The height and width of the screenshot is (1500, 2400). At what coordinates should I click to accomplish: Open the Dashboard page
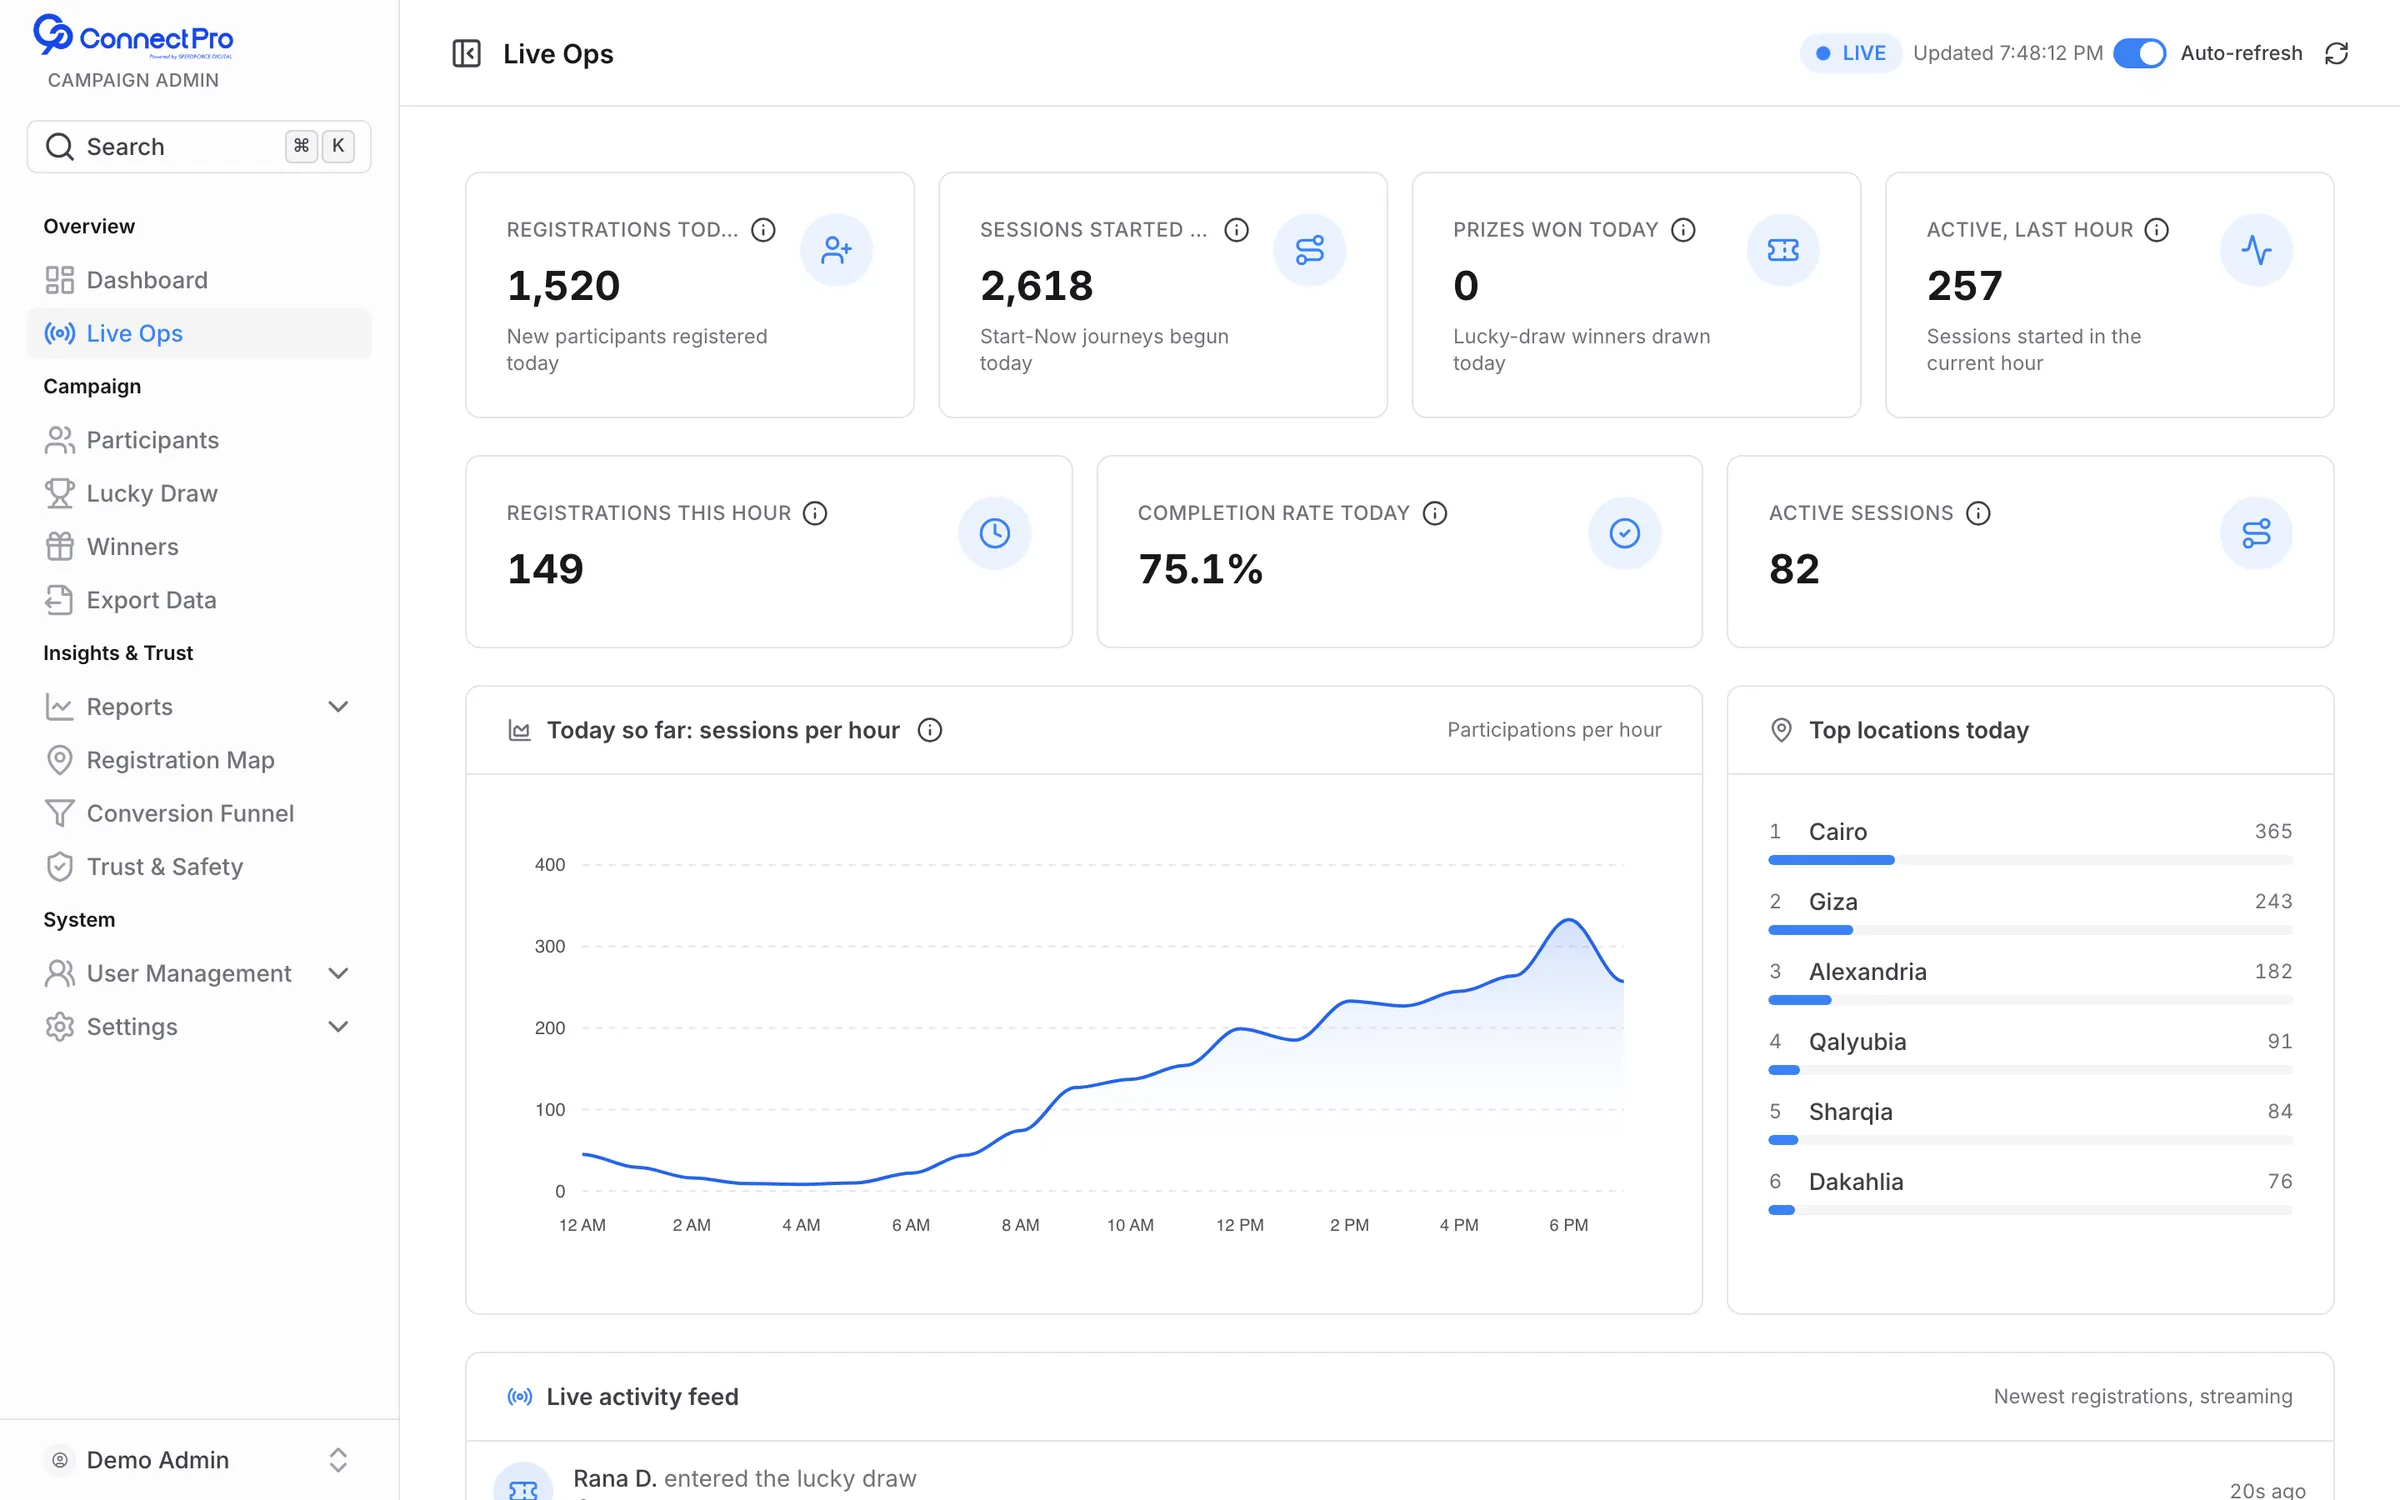click(x=199, y=280)
